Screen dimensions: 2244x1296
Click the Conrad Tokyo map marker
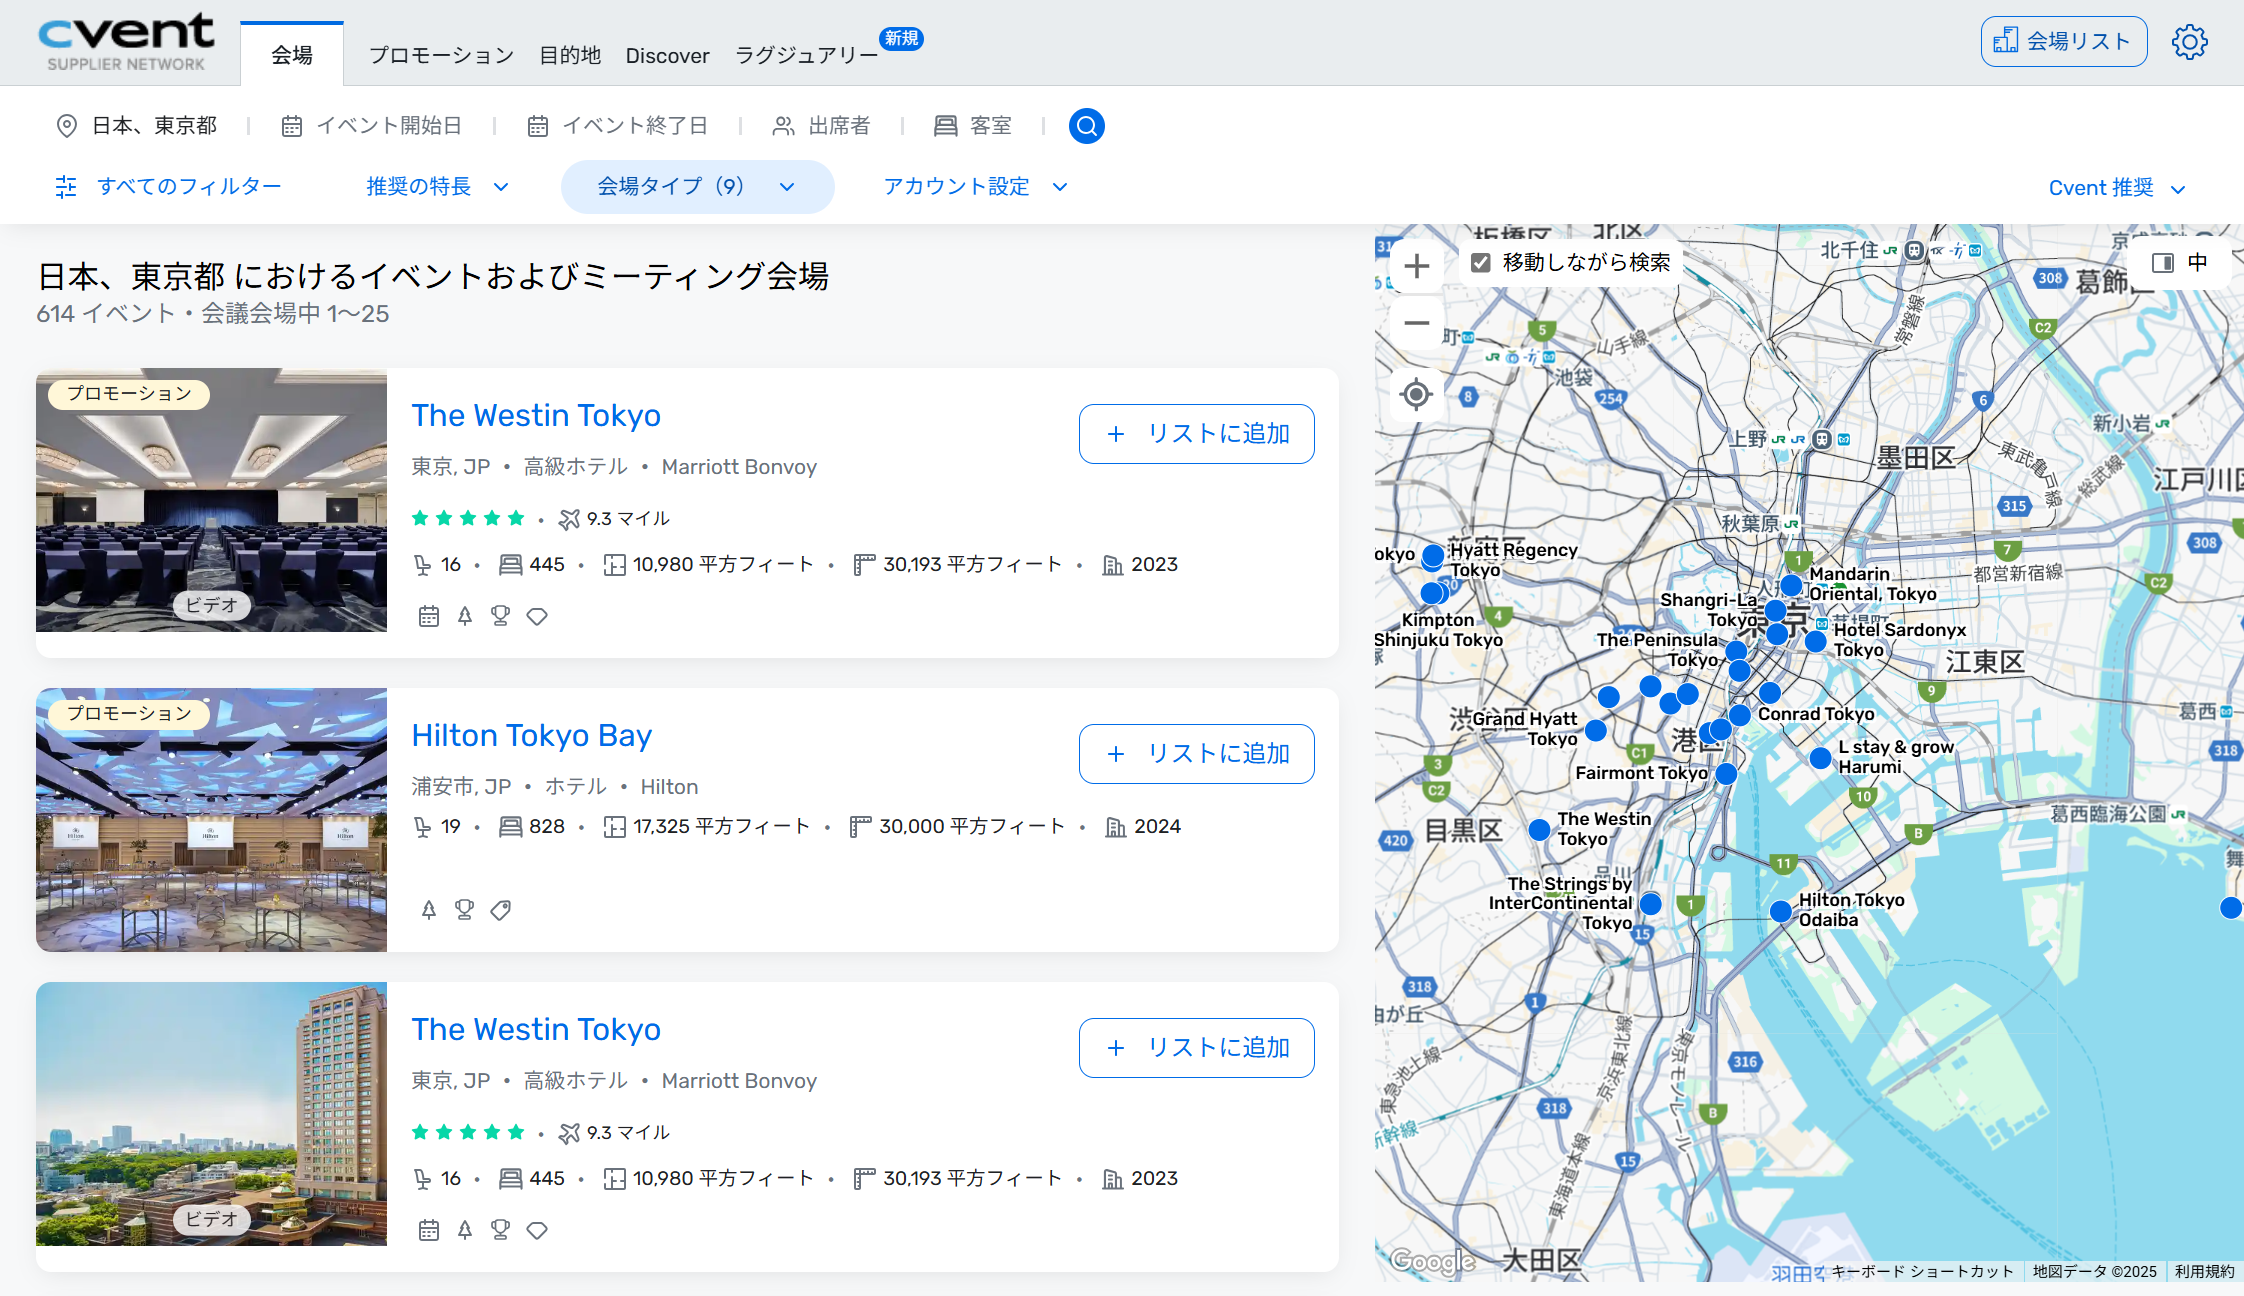[x=1740, y=715]
